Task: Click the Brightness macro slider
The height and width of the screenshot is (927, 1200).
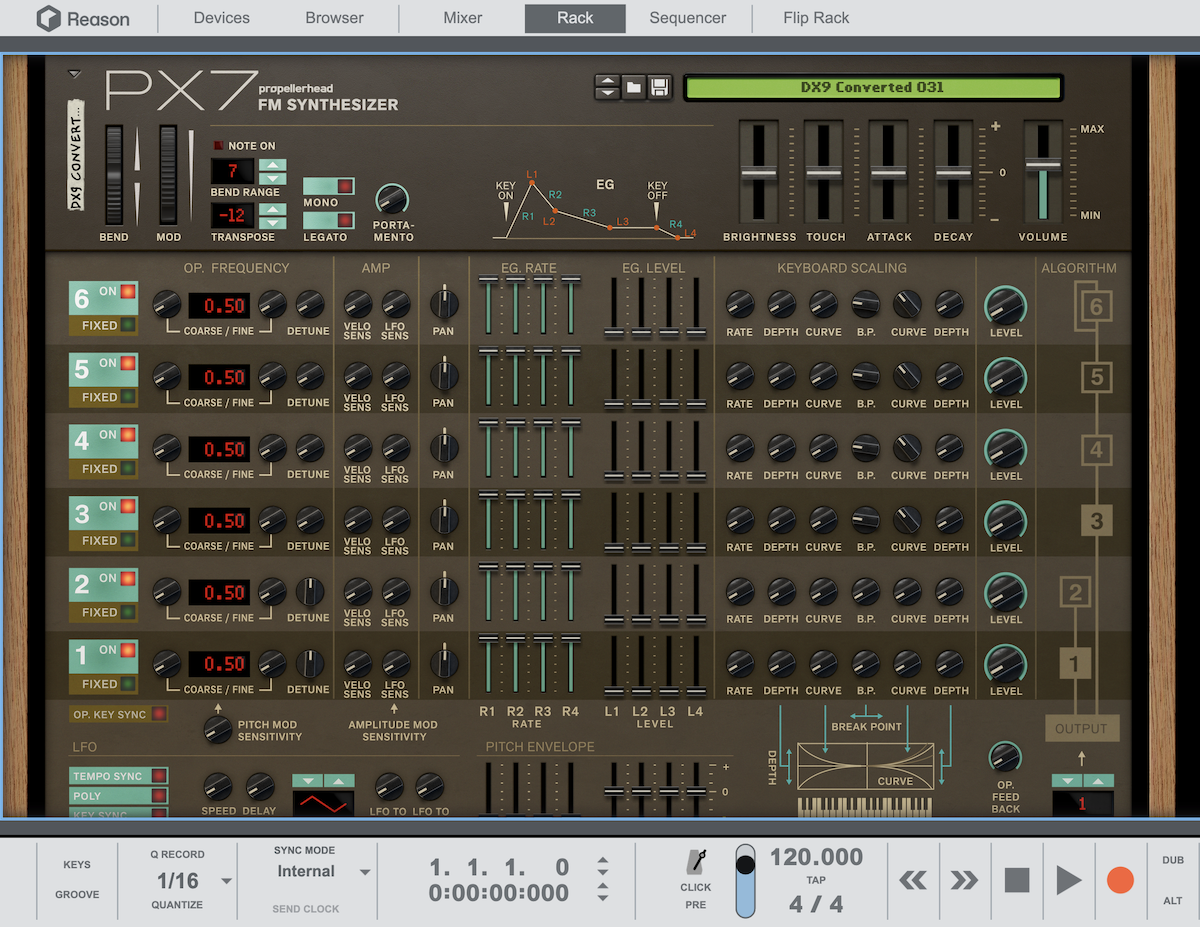Action: point(759,173)
